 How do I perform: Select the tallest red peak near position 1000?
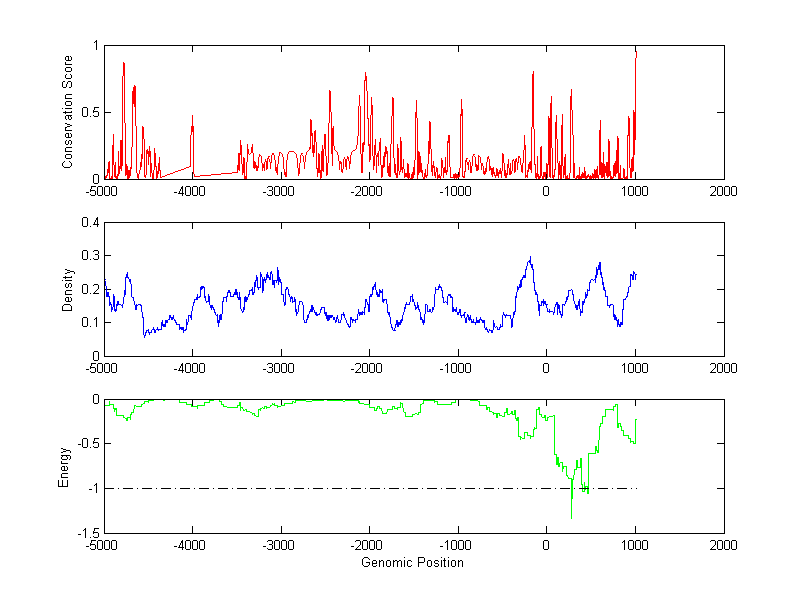point(635,52)
